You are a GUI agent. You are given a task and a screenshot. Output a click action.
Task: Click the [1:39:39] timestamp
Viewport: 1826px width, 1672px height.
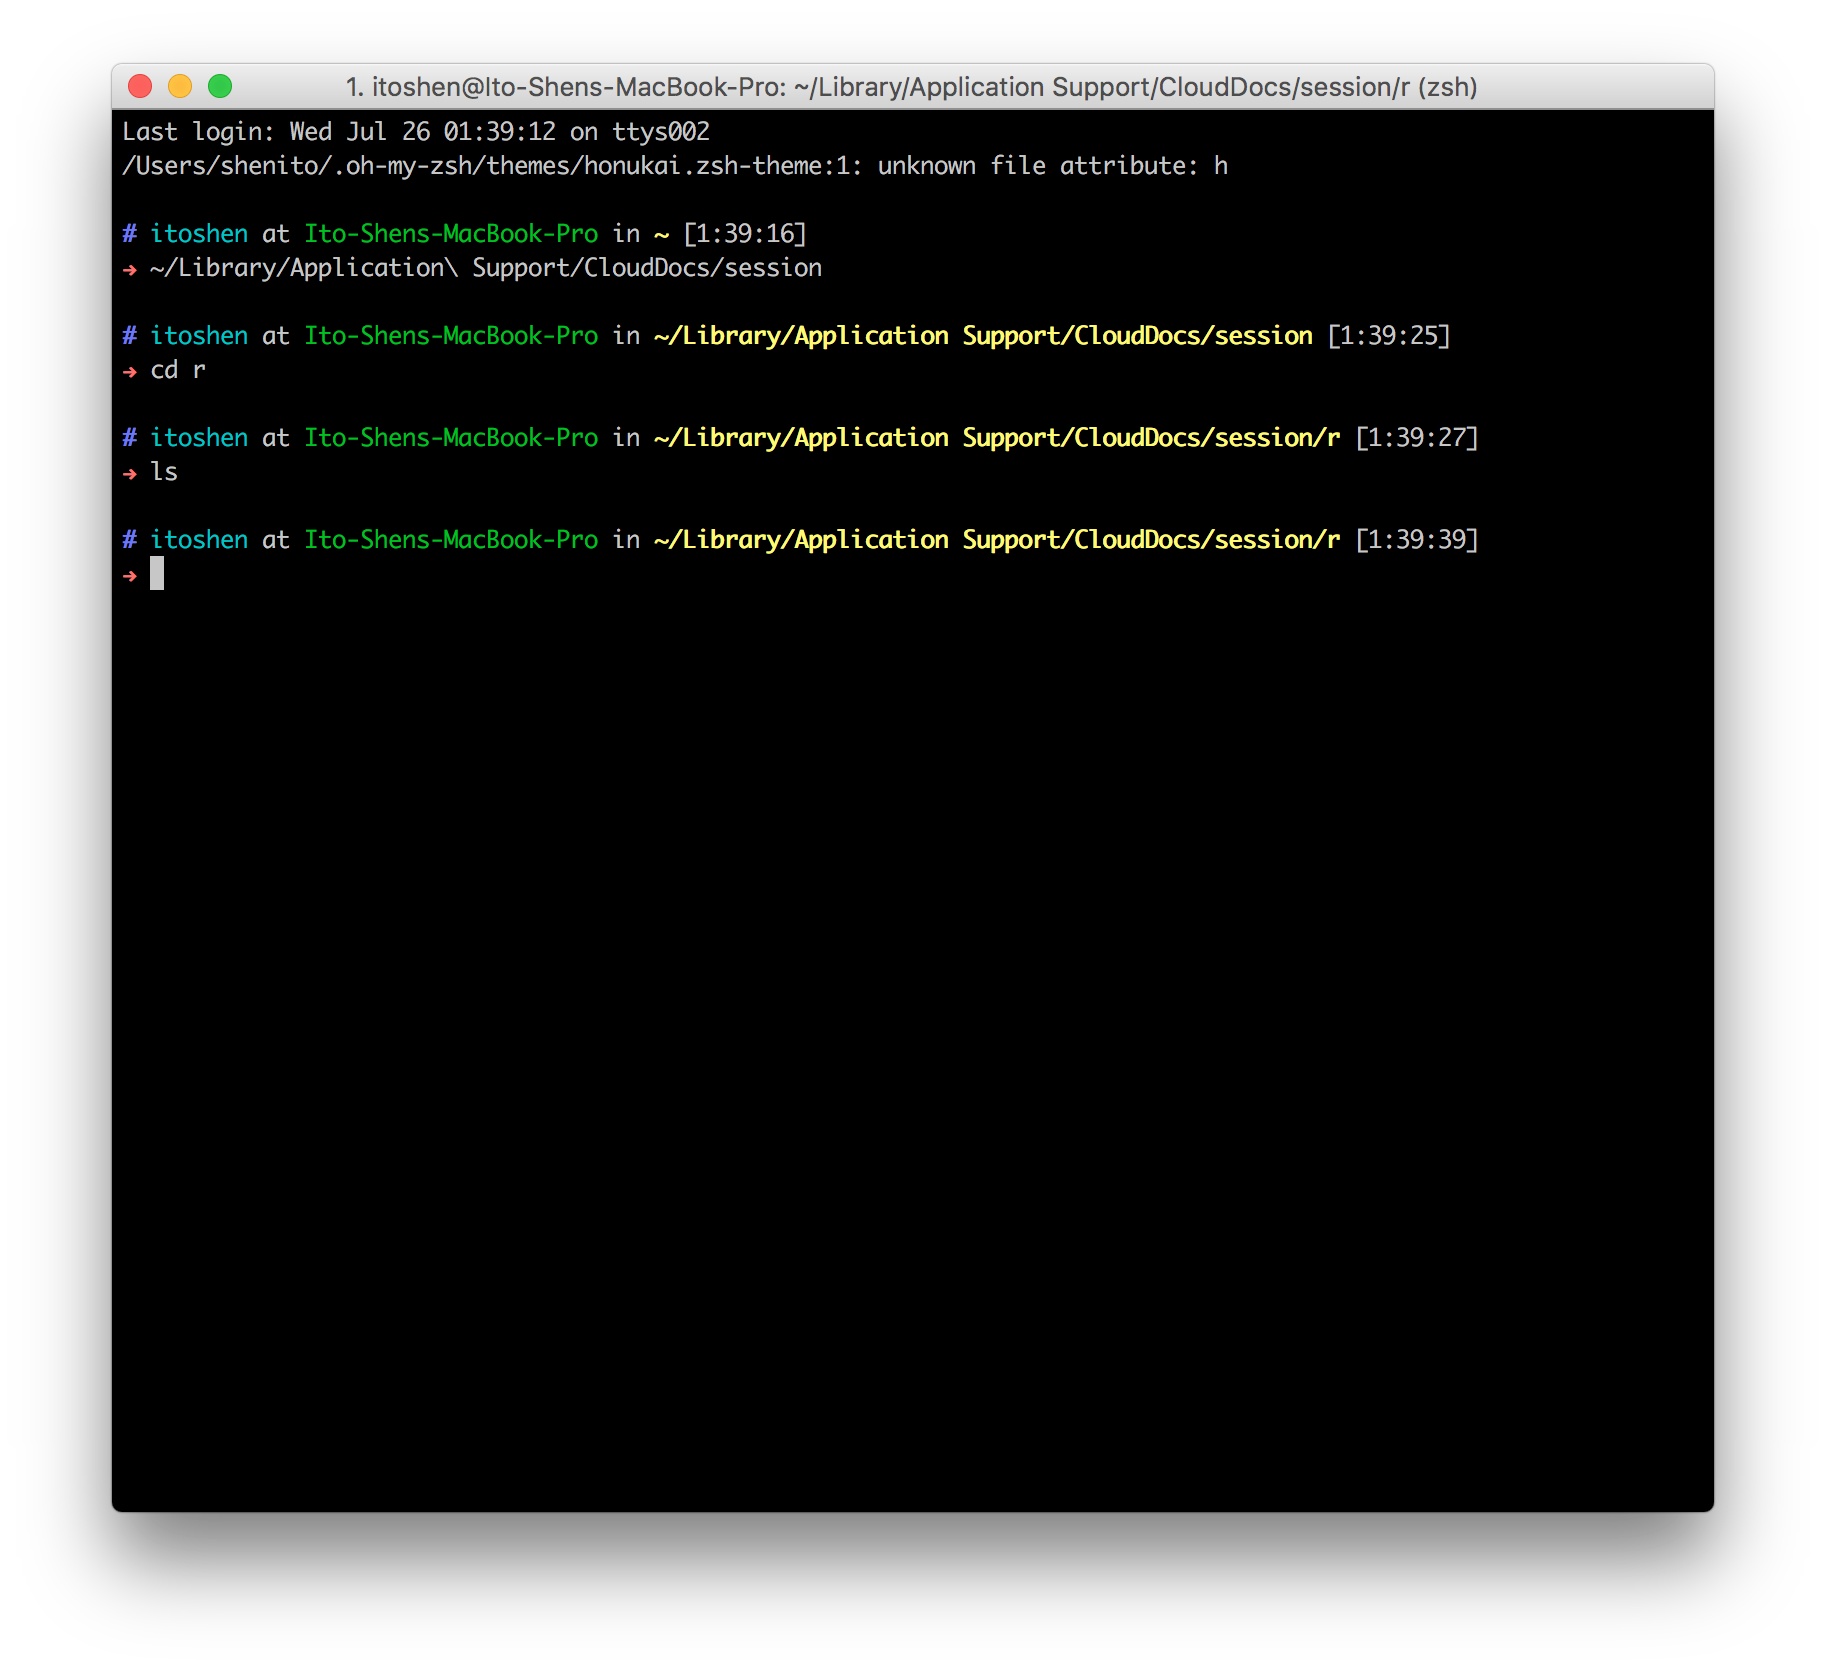coord(1416,540)
